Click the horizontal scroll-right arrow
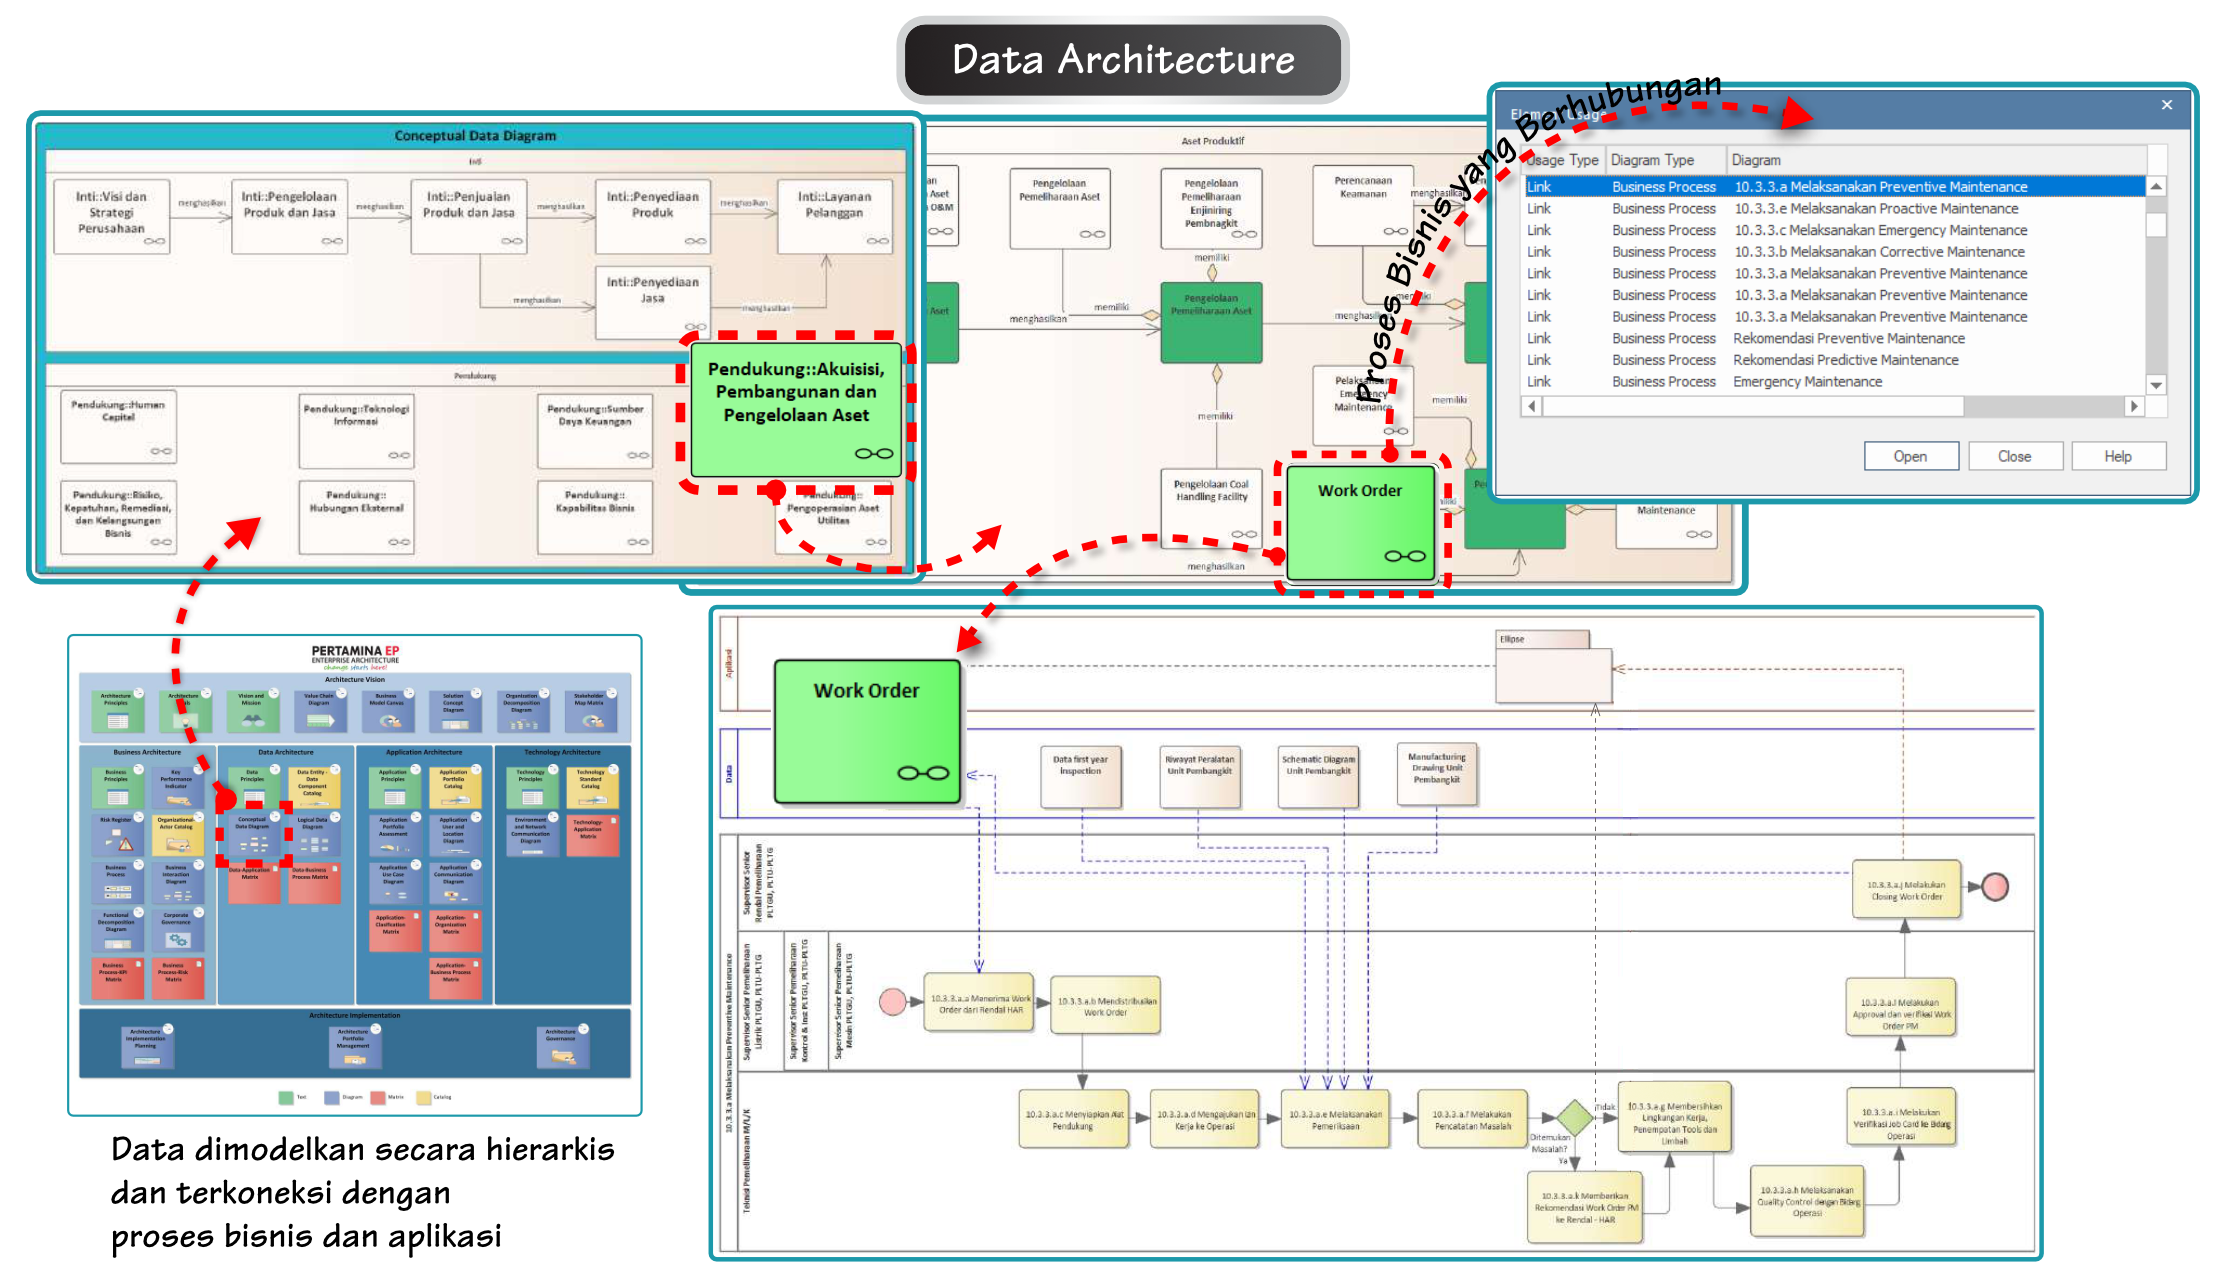The image size is (2226, 1282). [2135, 406]
